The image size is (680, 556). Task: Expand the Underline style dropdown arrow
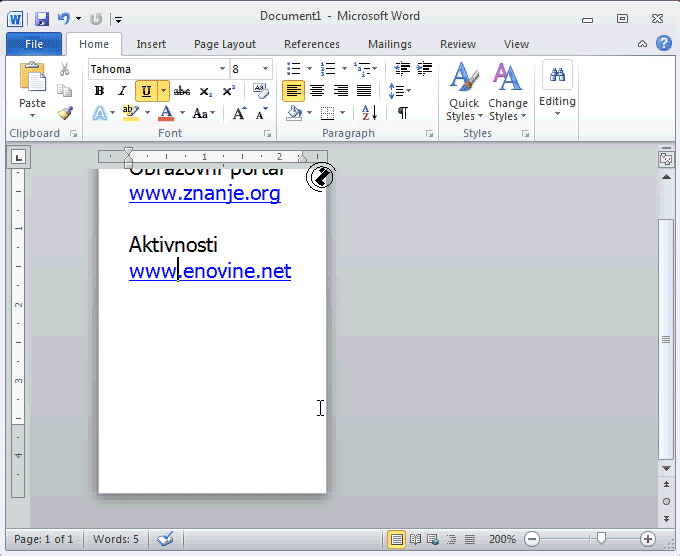point(163,91)
